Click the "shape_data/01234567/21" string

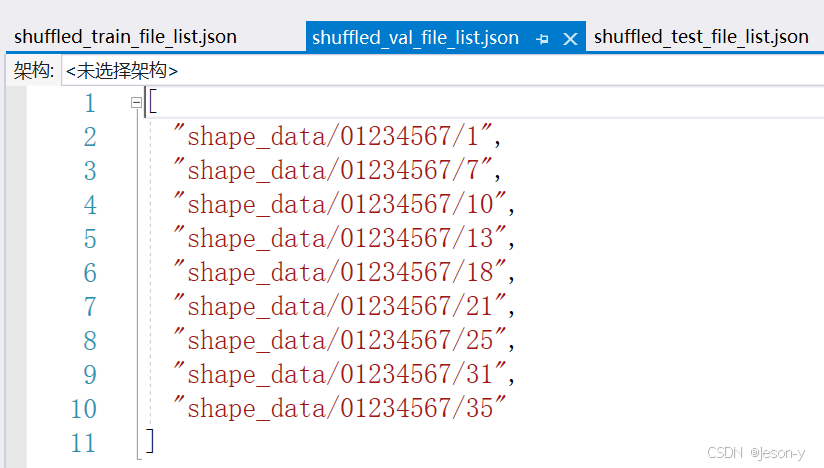pyautogui.click(x=341, y=307)
